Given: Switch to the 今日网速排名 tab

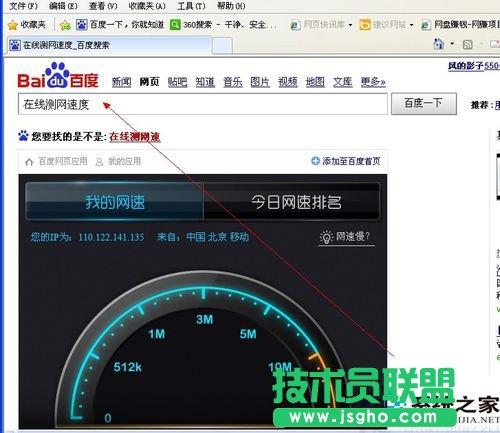Looking at the screenshot, I should [x=292, y=202].
